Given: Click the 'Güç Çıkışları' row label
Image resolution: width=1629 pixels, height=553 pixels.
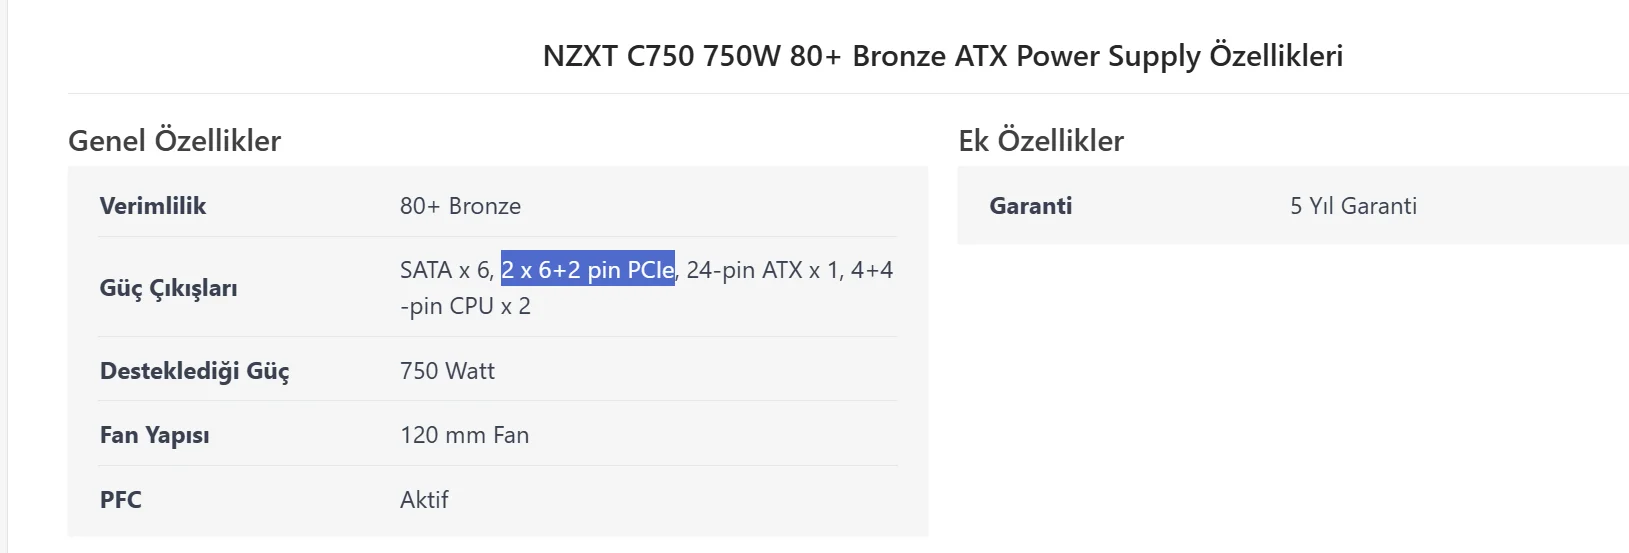Looking at the screenshot, I should pyautogui.click(x=168, y=288).
